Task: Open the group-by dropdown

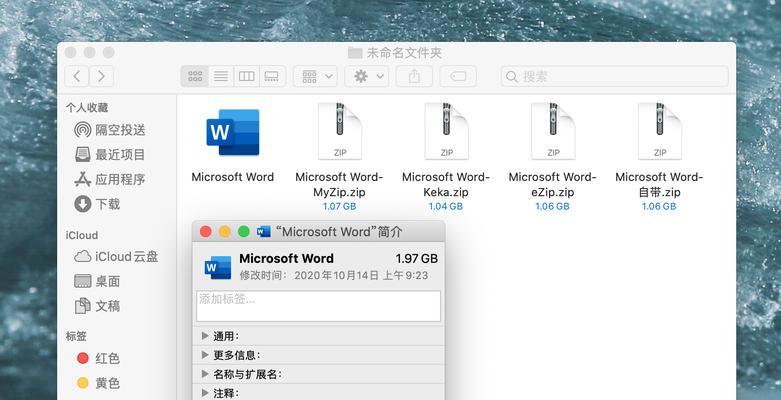Action: click(x=315, y=76)
